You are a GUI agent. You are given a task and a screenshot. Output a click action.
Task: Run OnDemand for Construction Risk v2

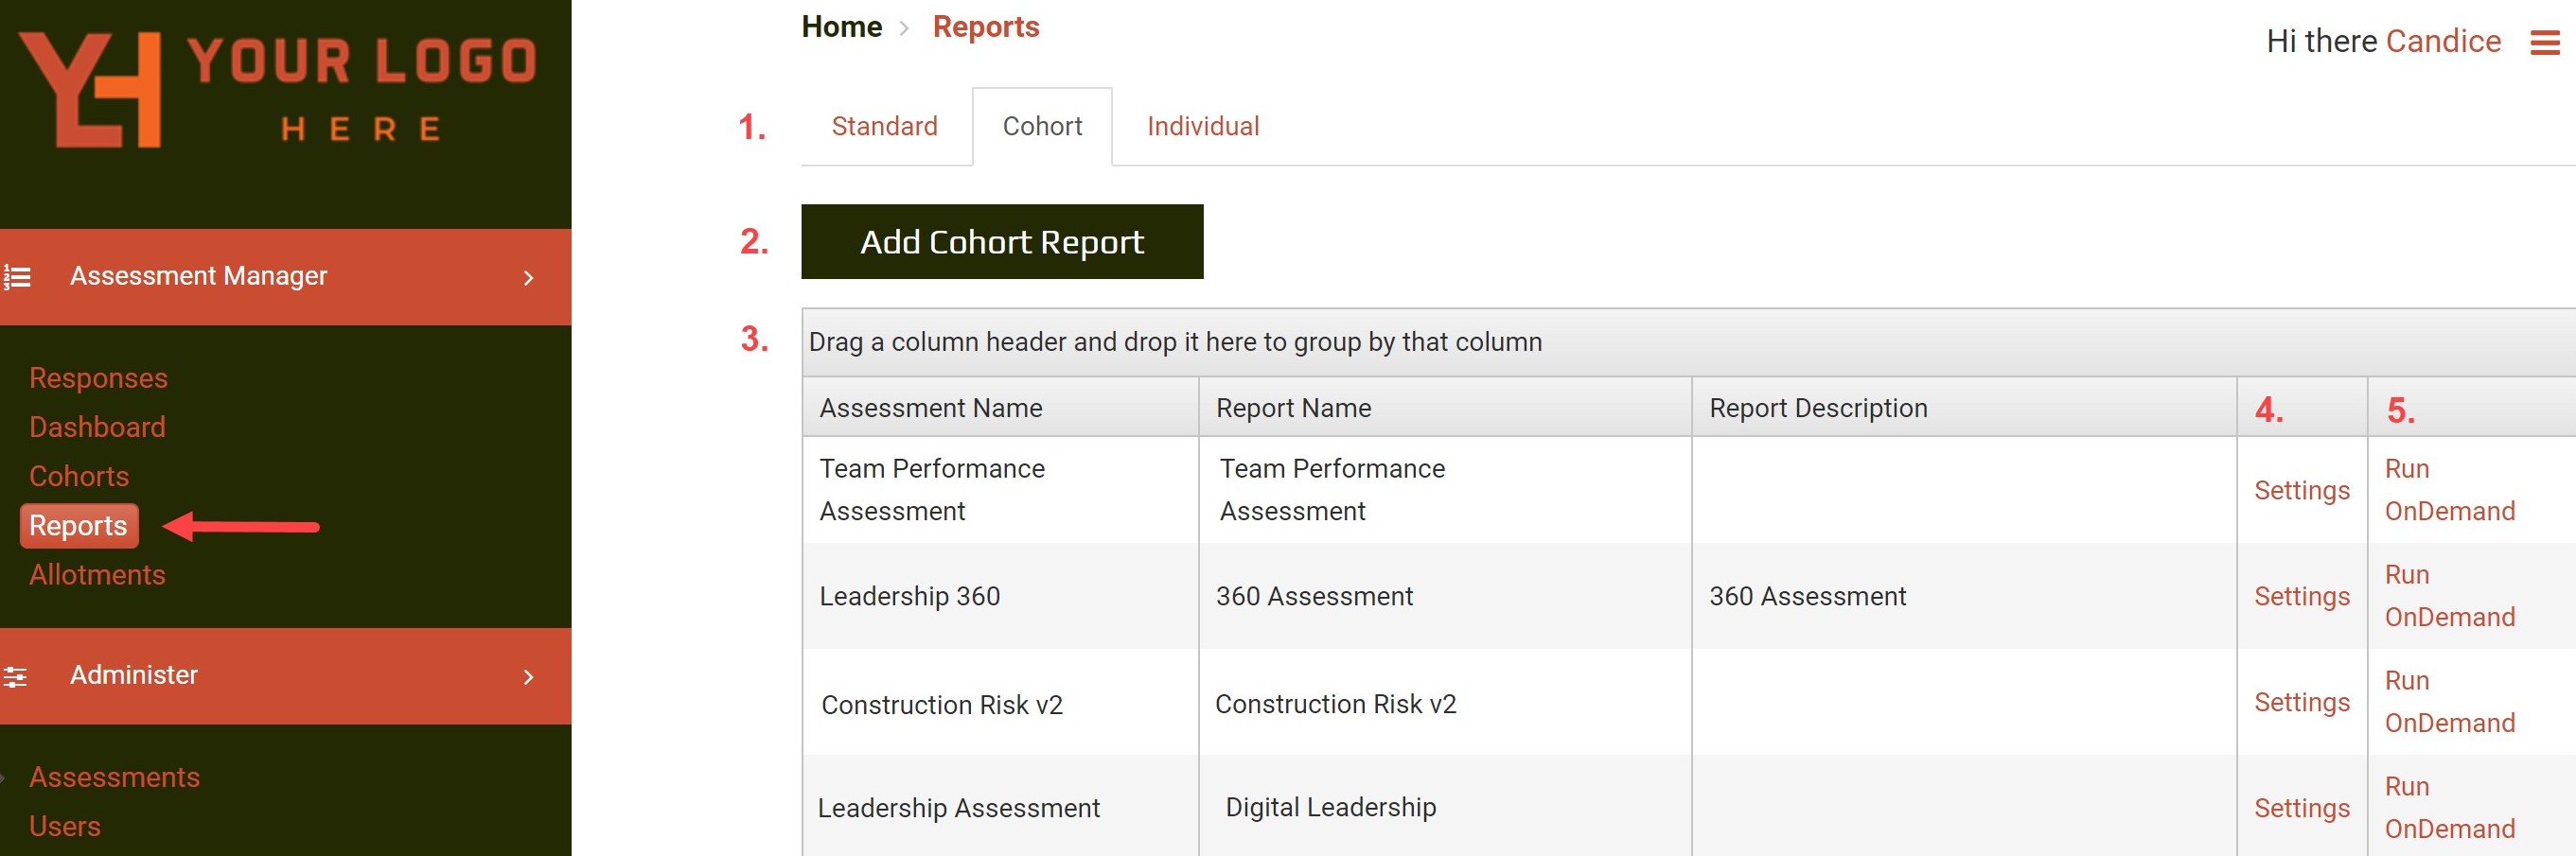[x=2448, y=701]
